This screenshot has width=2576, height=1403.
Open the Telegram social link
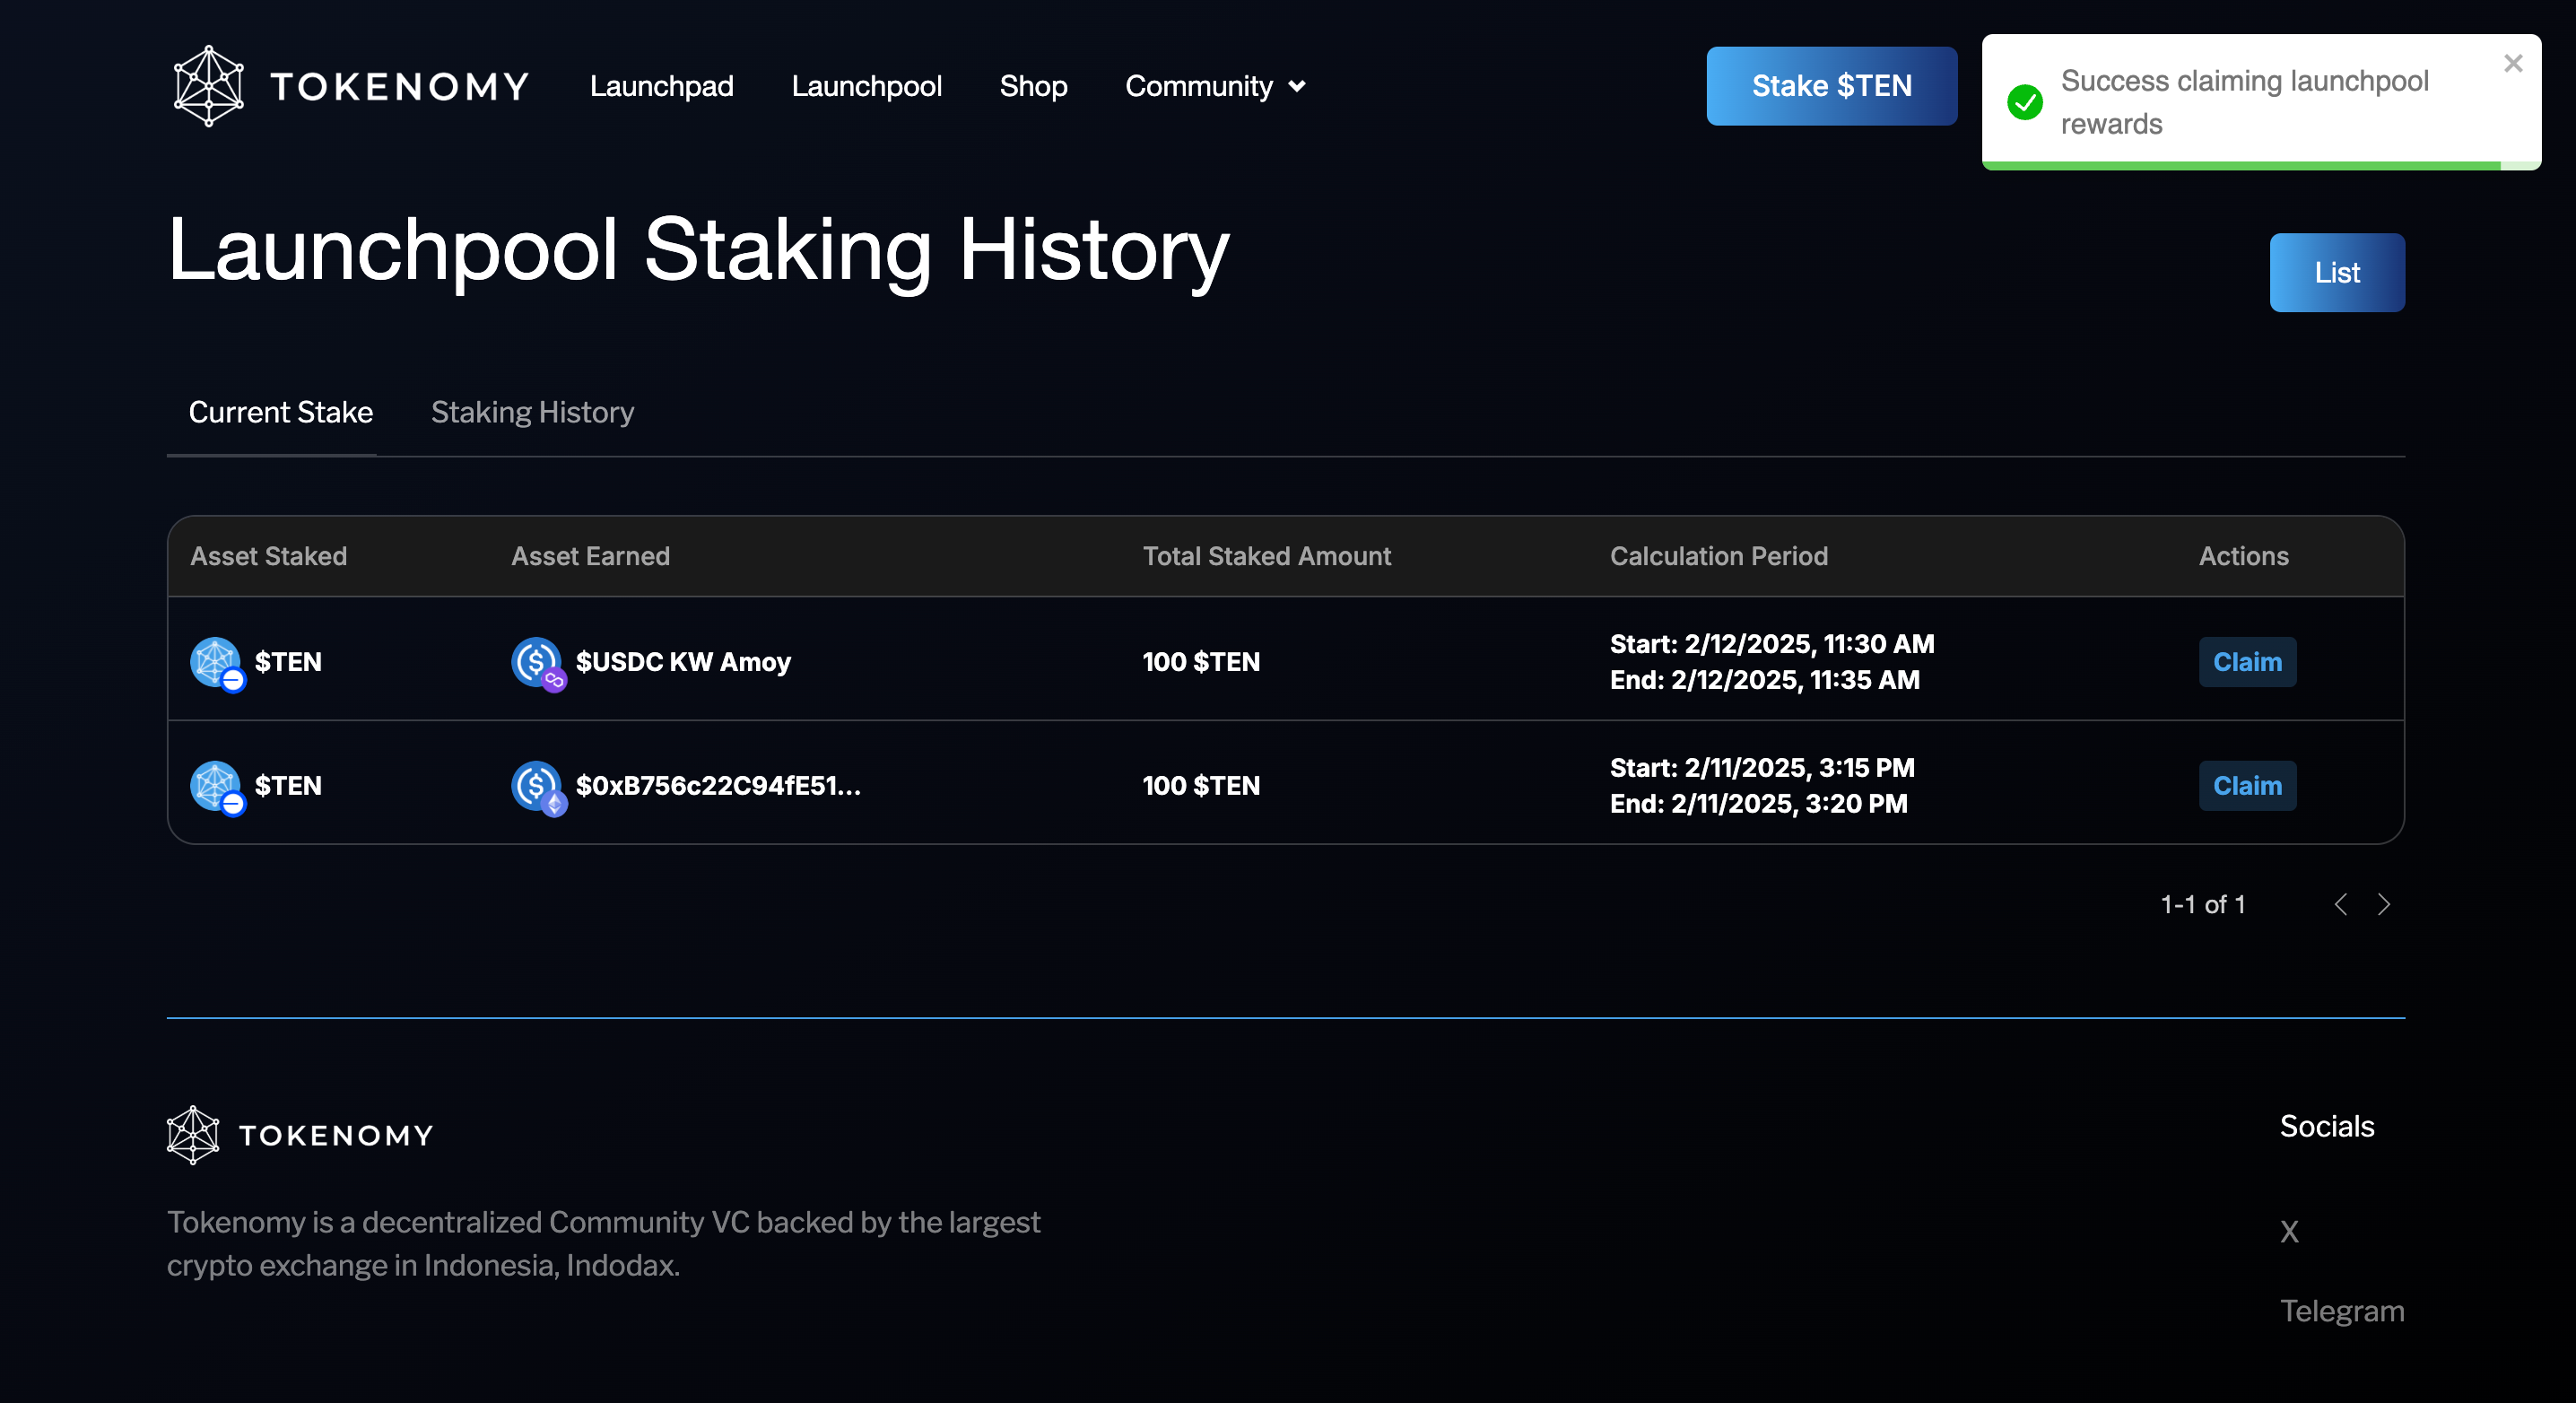2341,1310
